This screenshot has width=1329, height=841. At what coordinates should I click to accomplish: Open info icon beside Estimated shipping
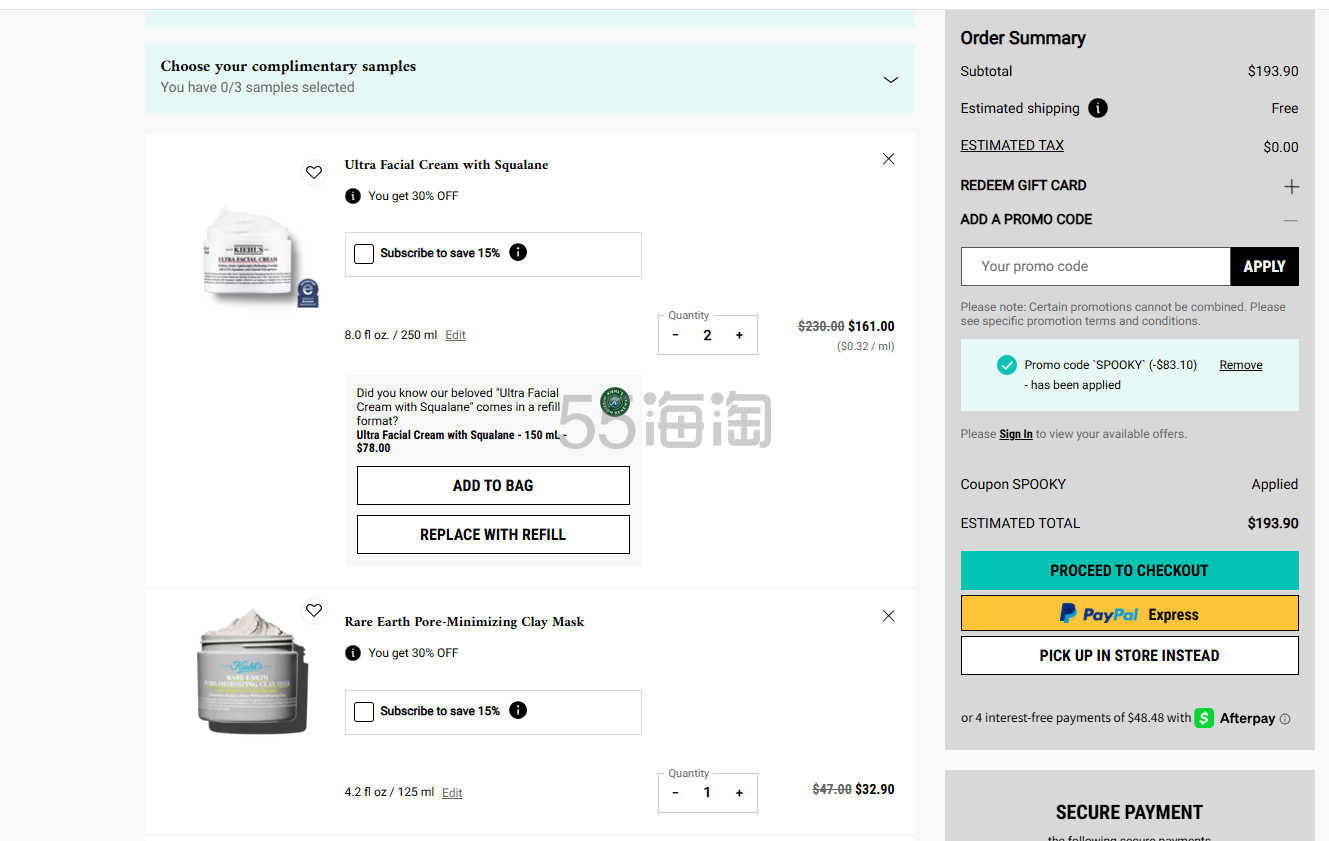tap(1098, 108)
